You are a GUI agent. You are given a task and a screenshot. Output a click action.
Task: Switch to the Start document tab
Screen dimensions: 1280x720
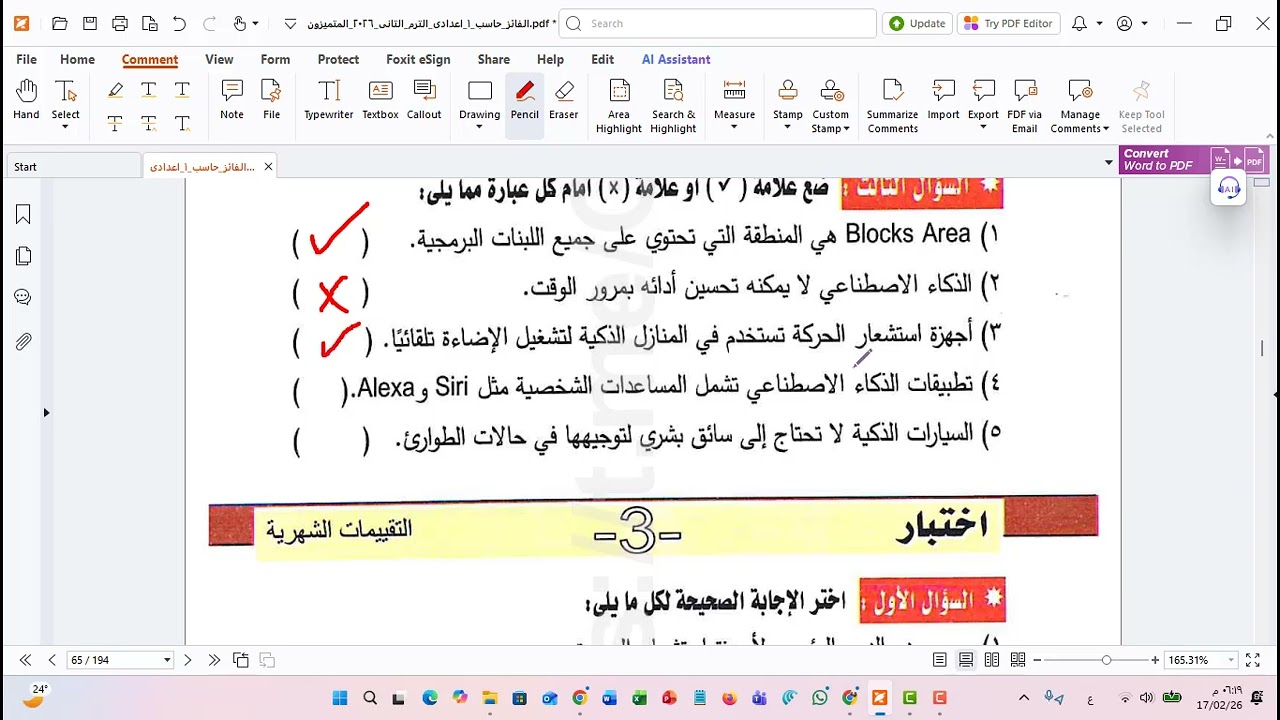pyautogui.click(x=72, y=166)
